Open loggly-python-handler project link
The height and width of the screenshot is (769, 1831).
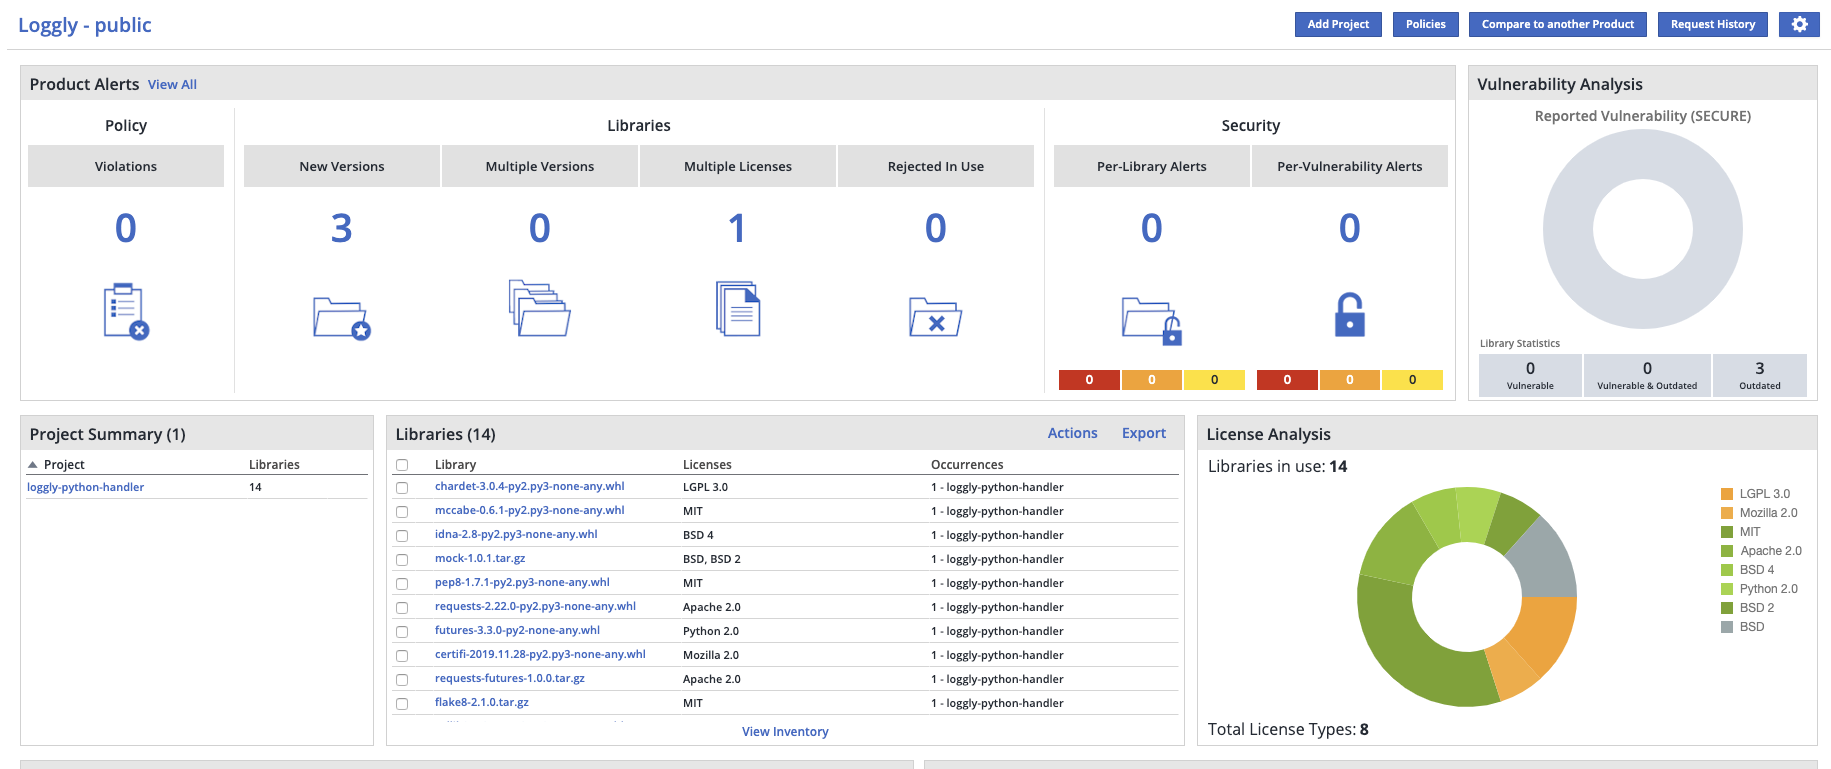(x=85, y=487)
